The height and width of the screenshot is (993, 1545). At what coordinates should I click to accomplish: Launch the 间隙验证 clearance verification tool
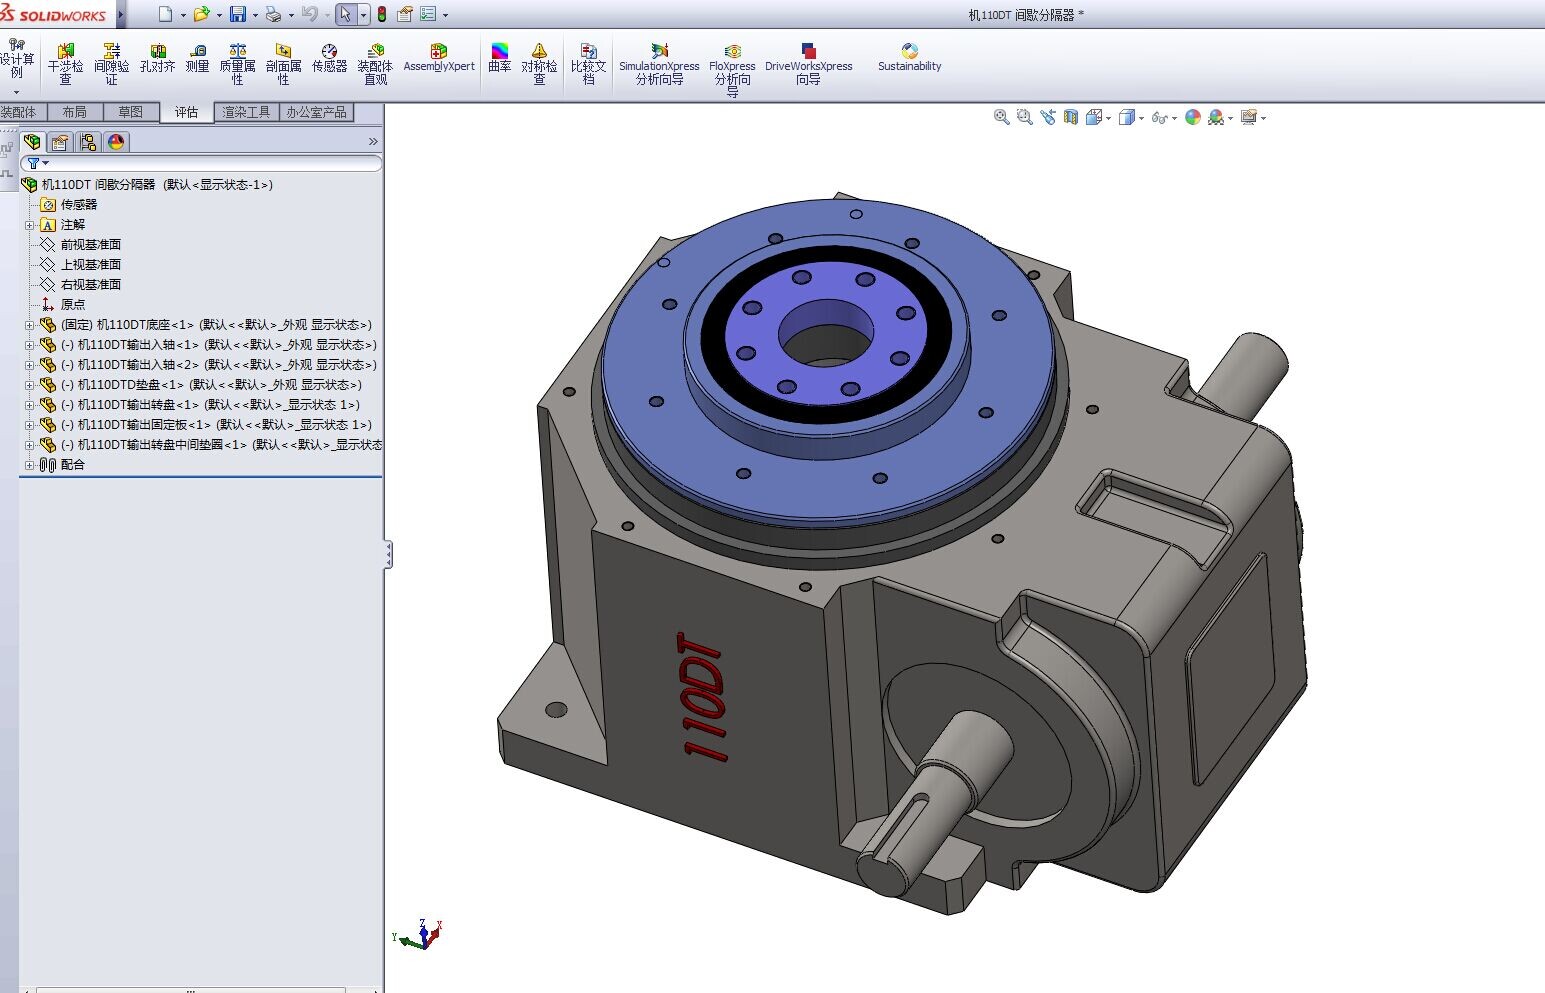[x=111, y=64]
